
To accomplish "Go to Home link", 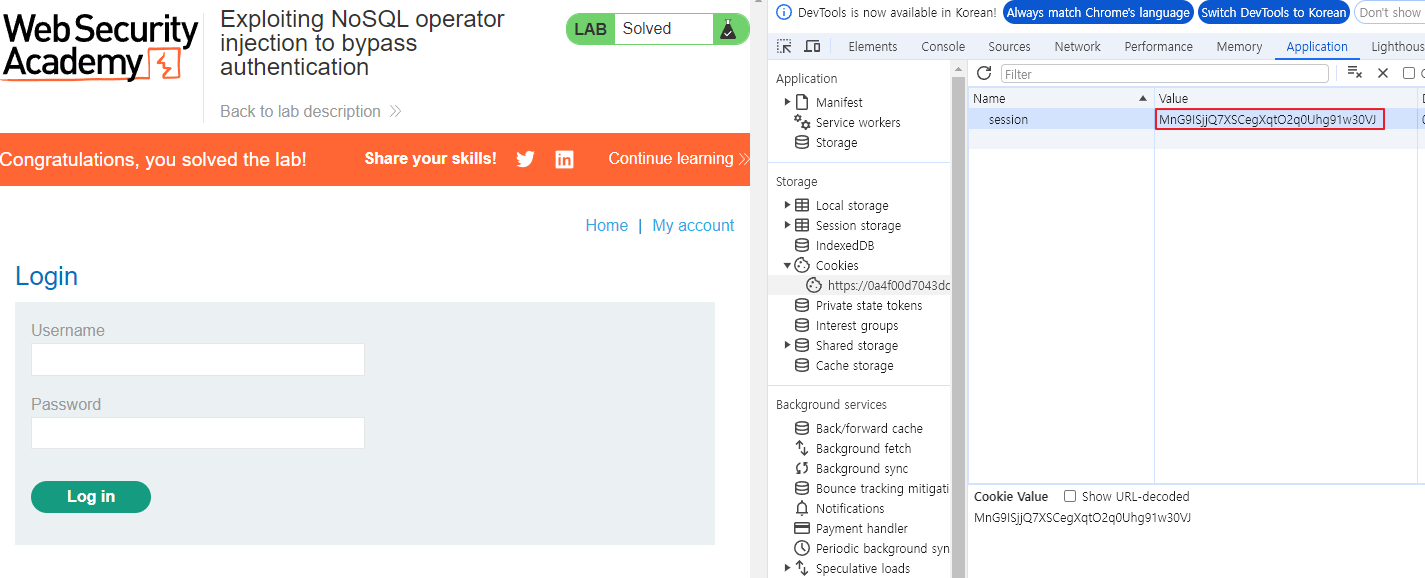I will click(607, 226).
